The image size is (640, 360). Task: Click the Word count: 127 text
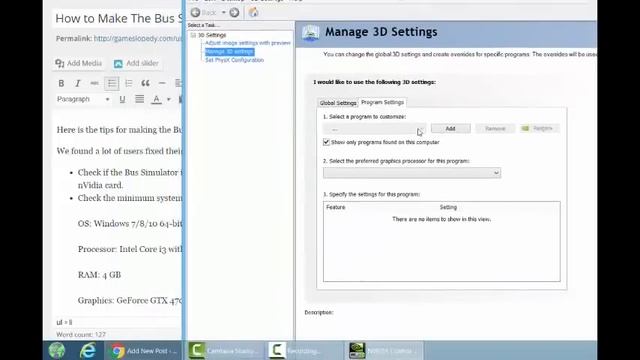81,334
